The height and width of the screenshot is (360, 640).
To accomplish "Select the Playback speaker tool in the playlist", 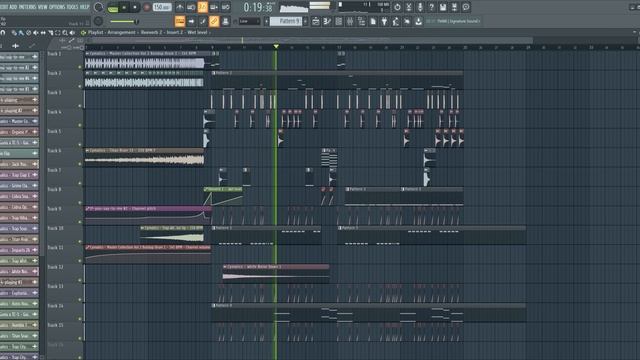I will click(x=72, y=33).
